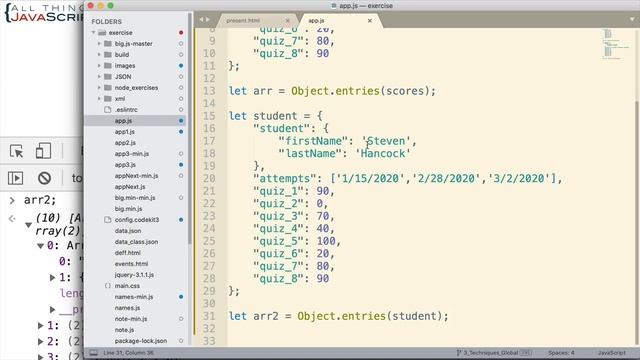Open names.js in the sidebar
Viewport: 640px width, 360px height.
pyautogui.click(x=127, y=308)
